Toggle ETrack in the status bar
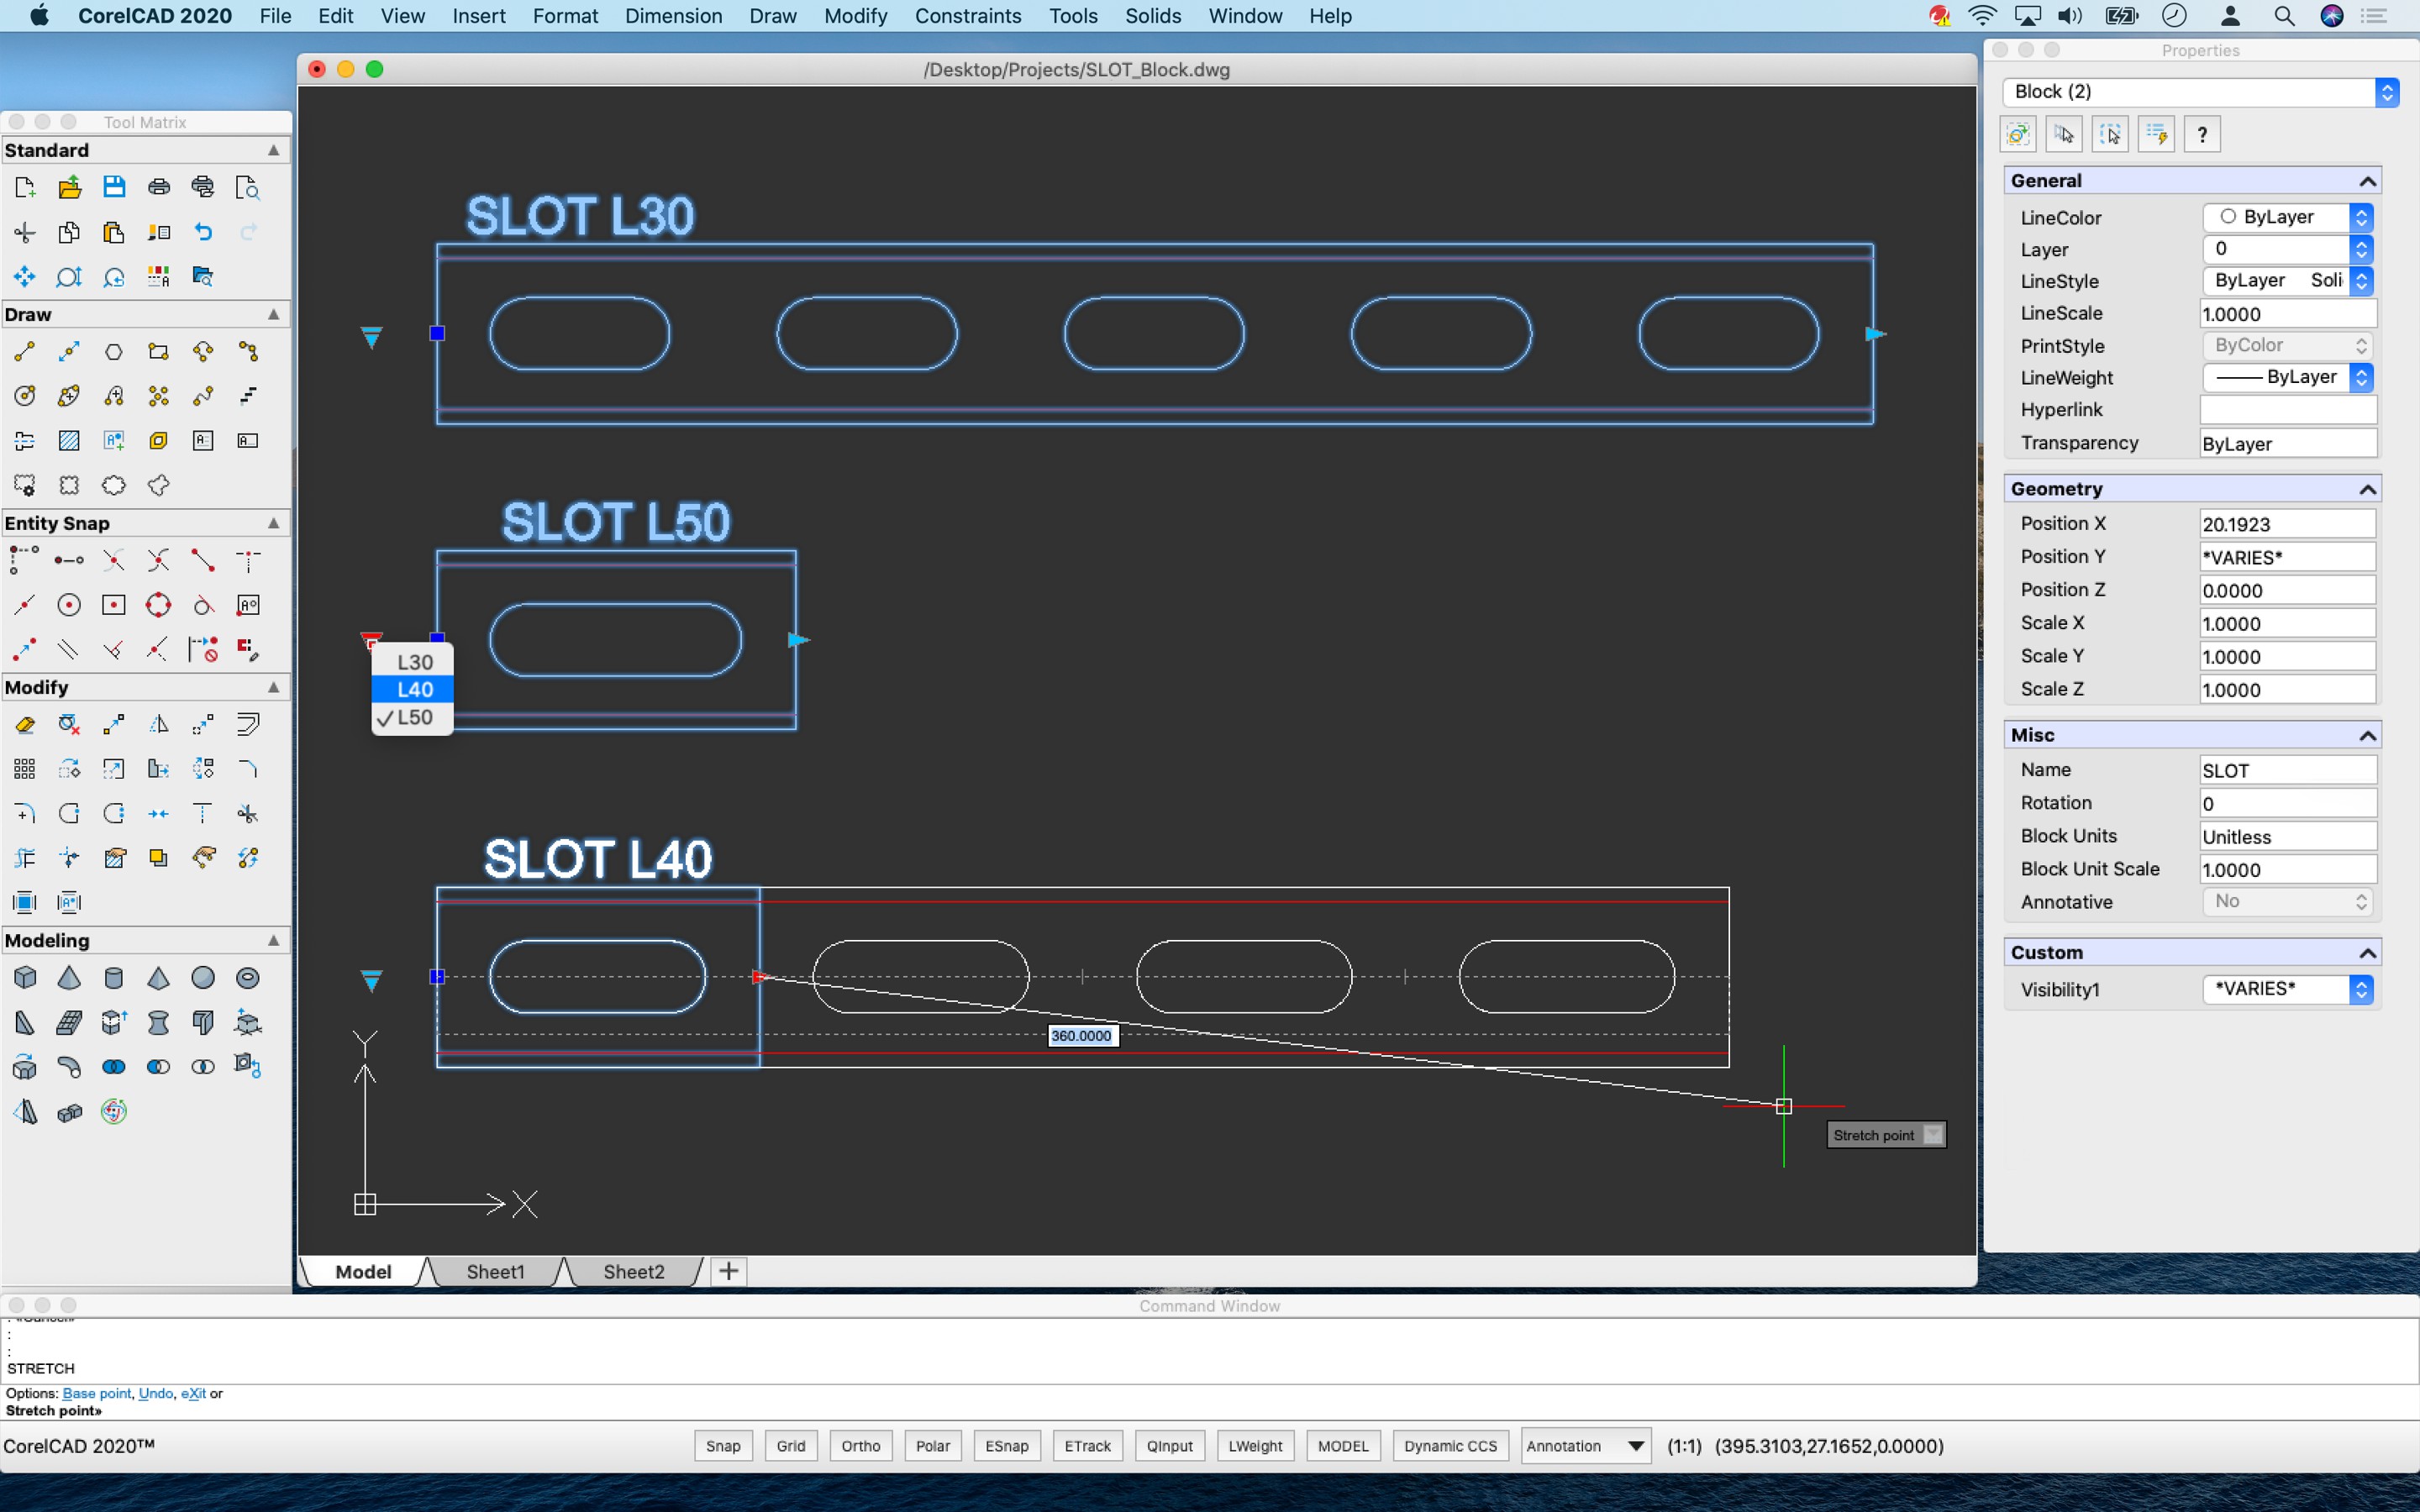Image resolution: width=2420 pixels, height=1512 pixels. pyautogui.click(x=1088, y=1446)
